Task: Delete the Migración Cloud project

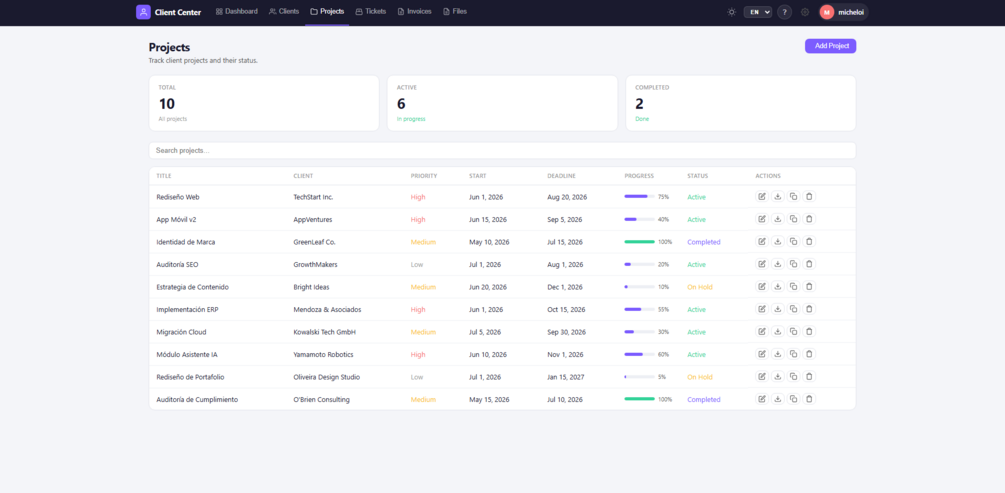Action: [x=809, y=331]
